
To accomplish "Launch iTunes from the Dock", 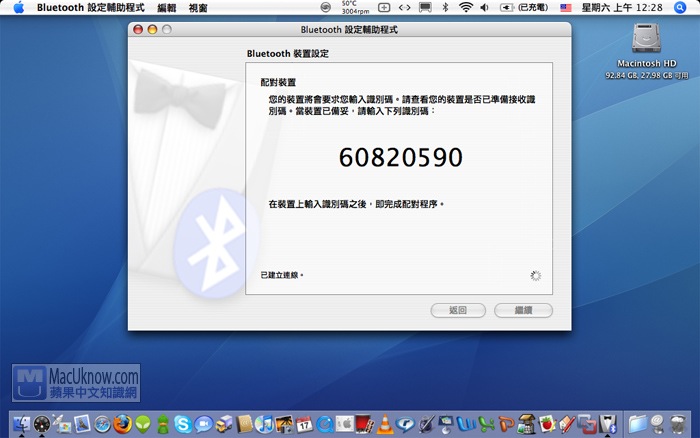I will pyautogui.click(x=264, y=424).
